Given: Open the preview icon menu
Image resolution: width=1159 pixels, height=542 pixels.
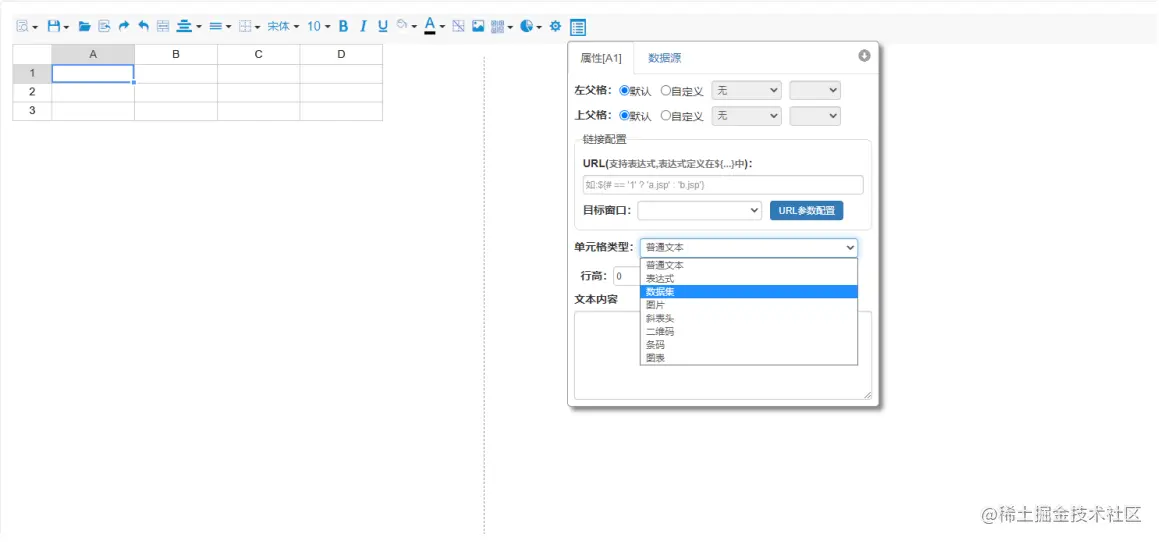Looking at the screenshot, I should point(27,26).
